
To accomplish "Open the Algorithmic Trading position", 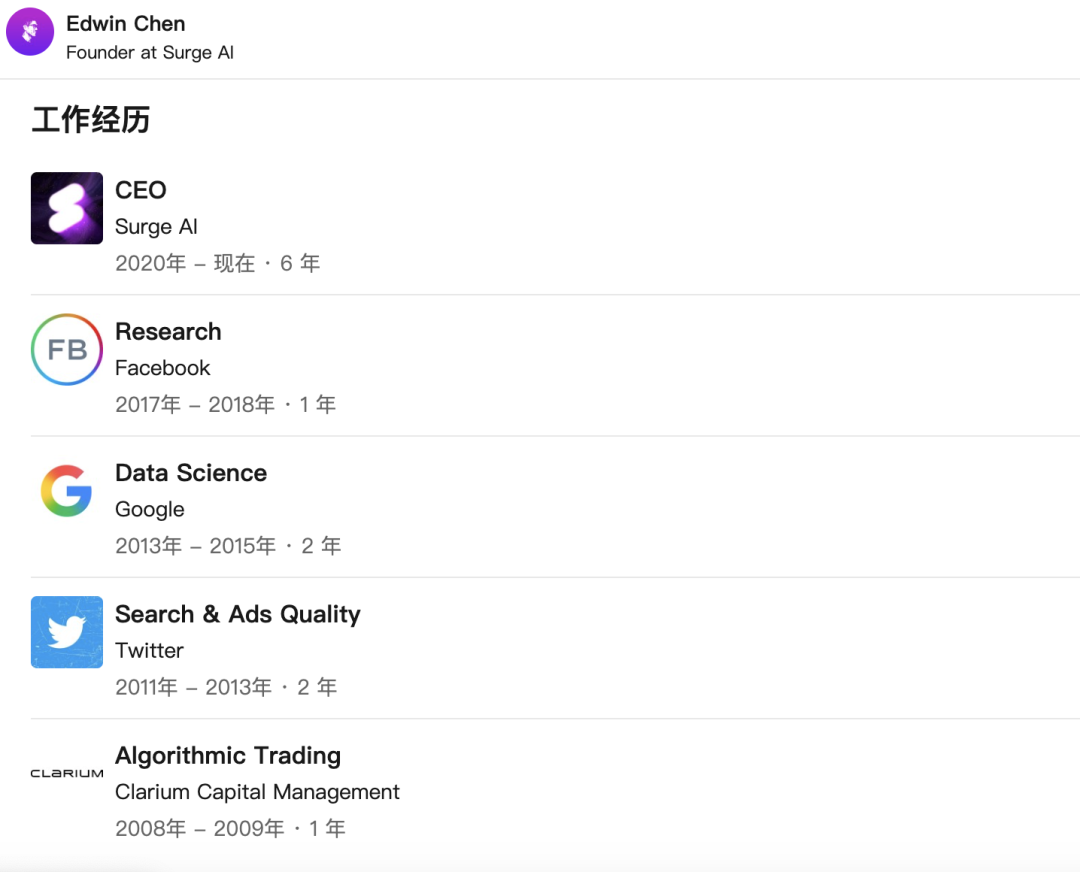I will point(228,755).
